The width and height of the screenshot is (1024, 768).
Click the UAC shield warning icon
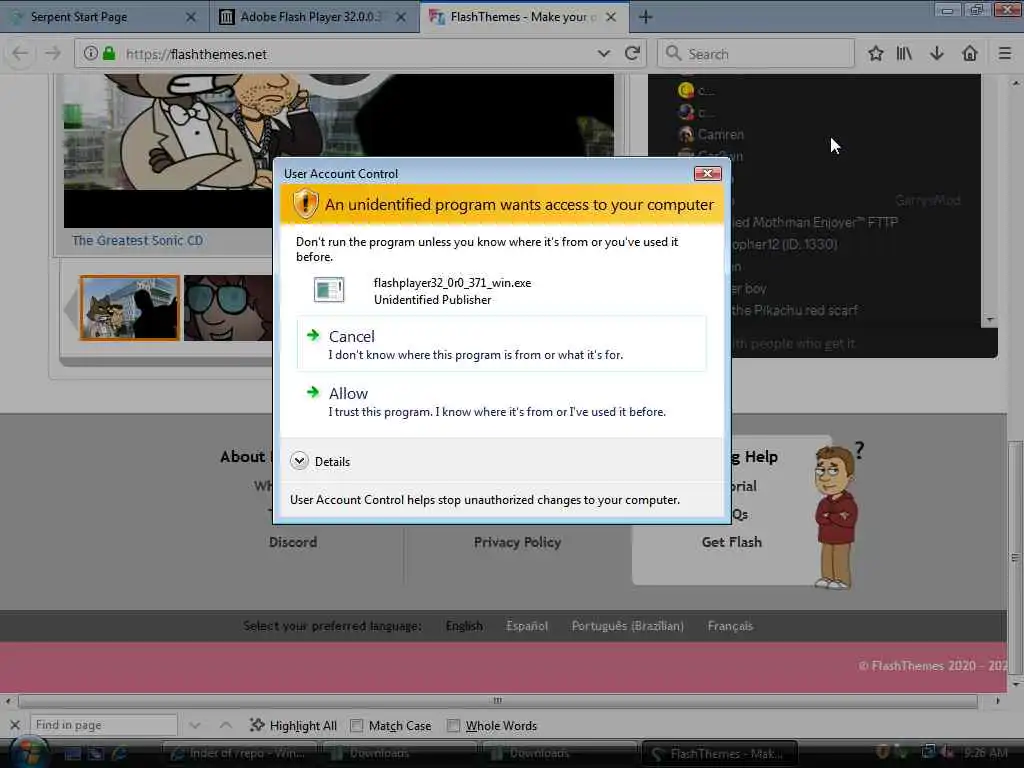click(305, 204)
